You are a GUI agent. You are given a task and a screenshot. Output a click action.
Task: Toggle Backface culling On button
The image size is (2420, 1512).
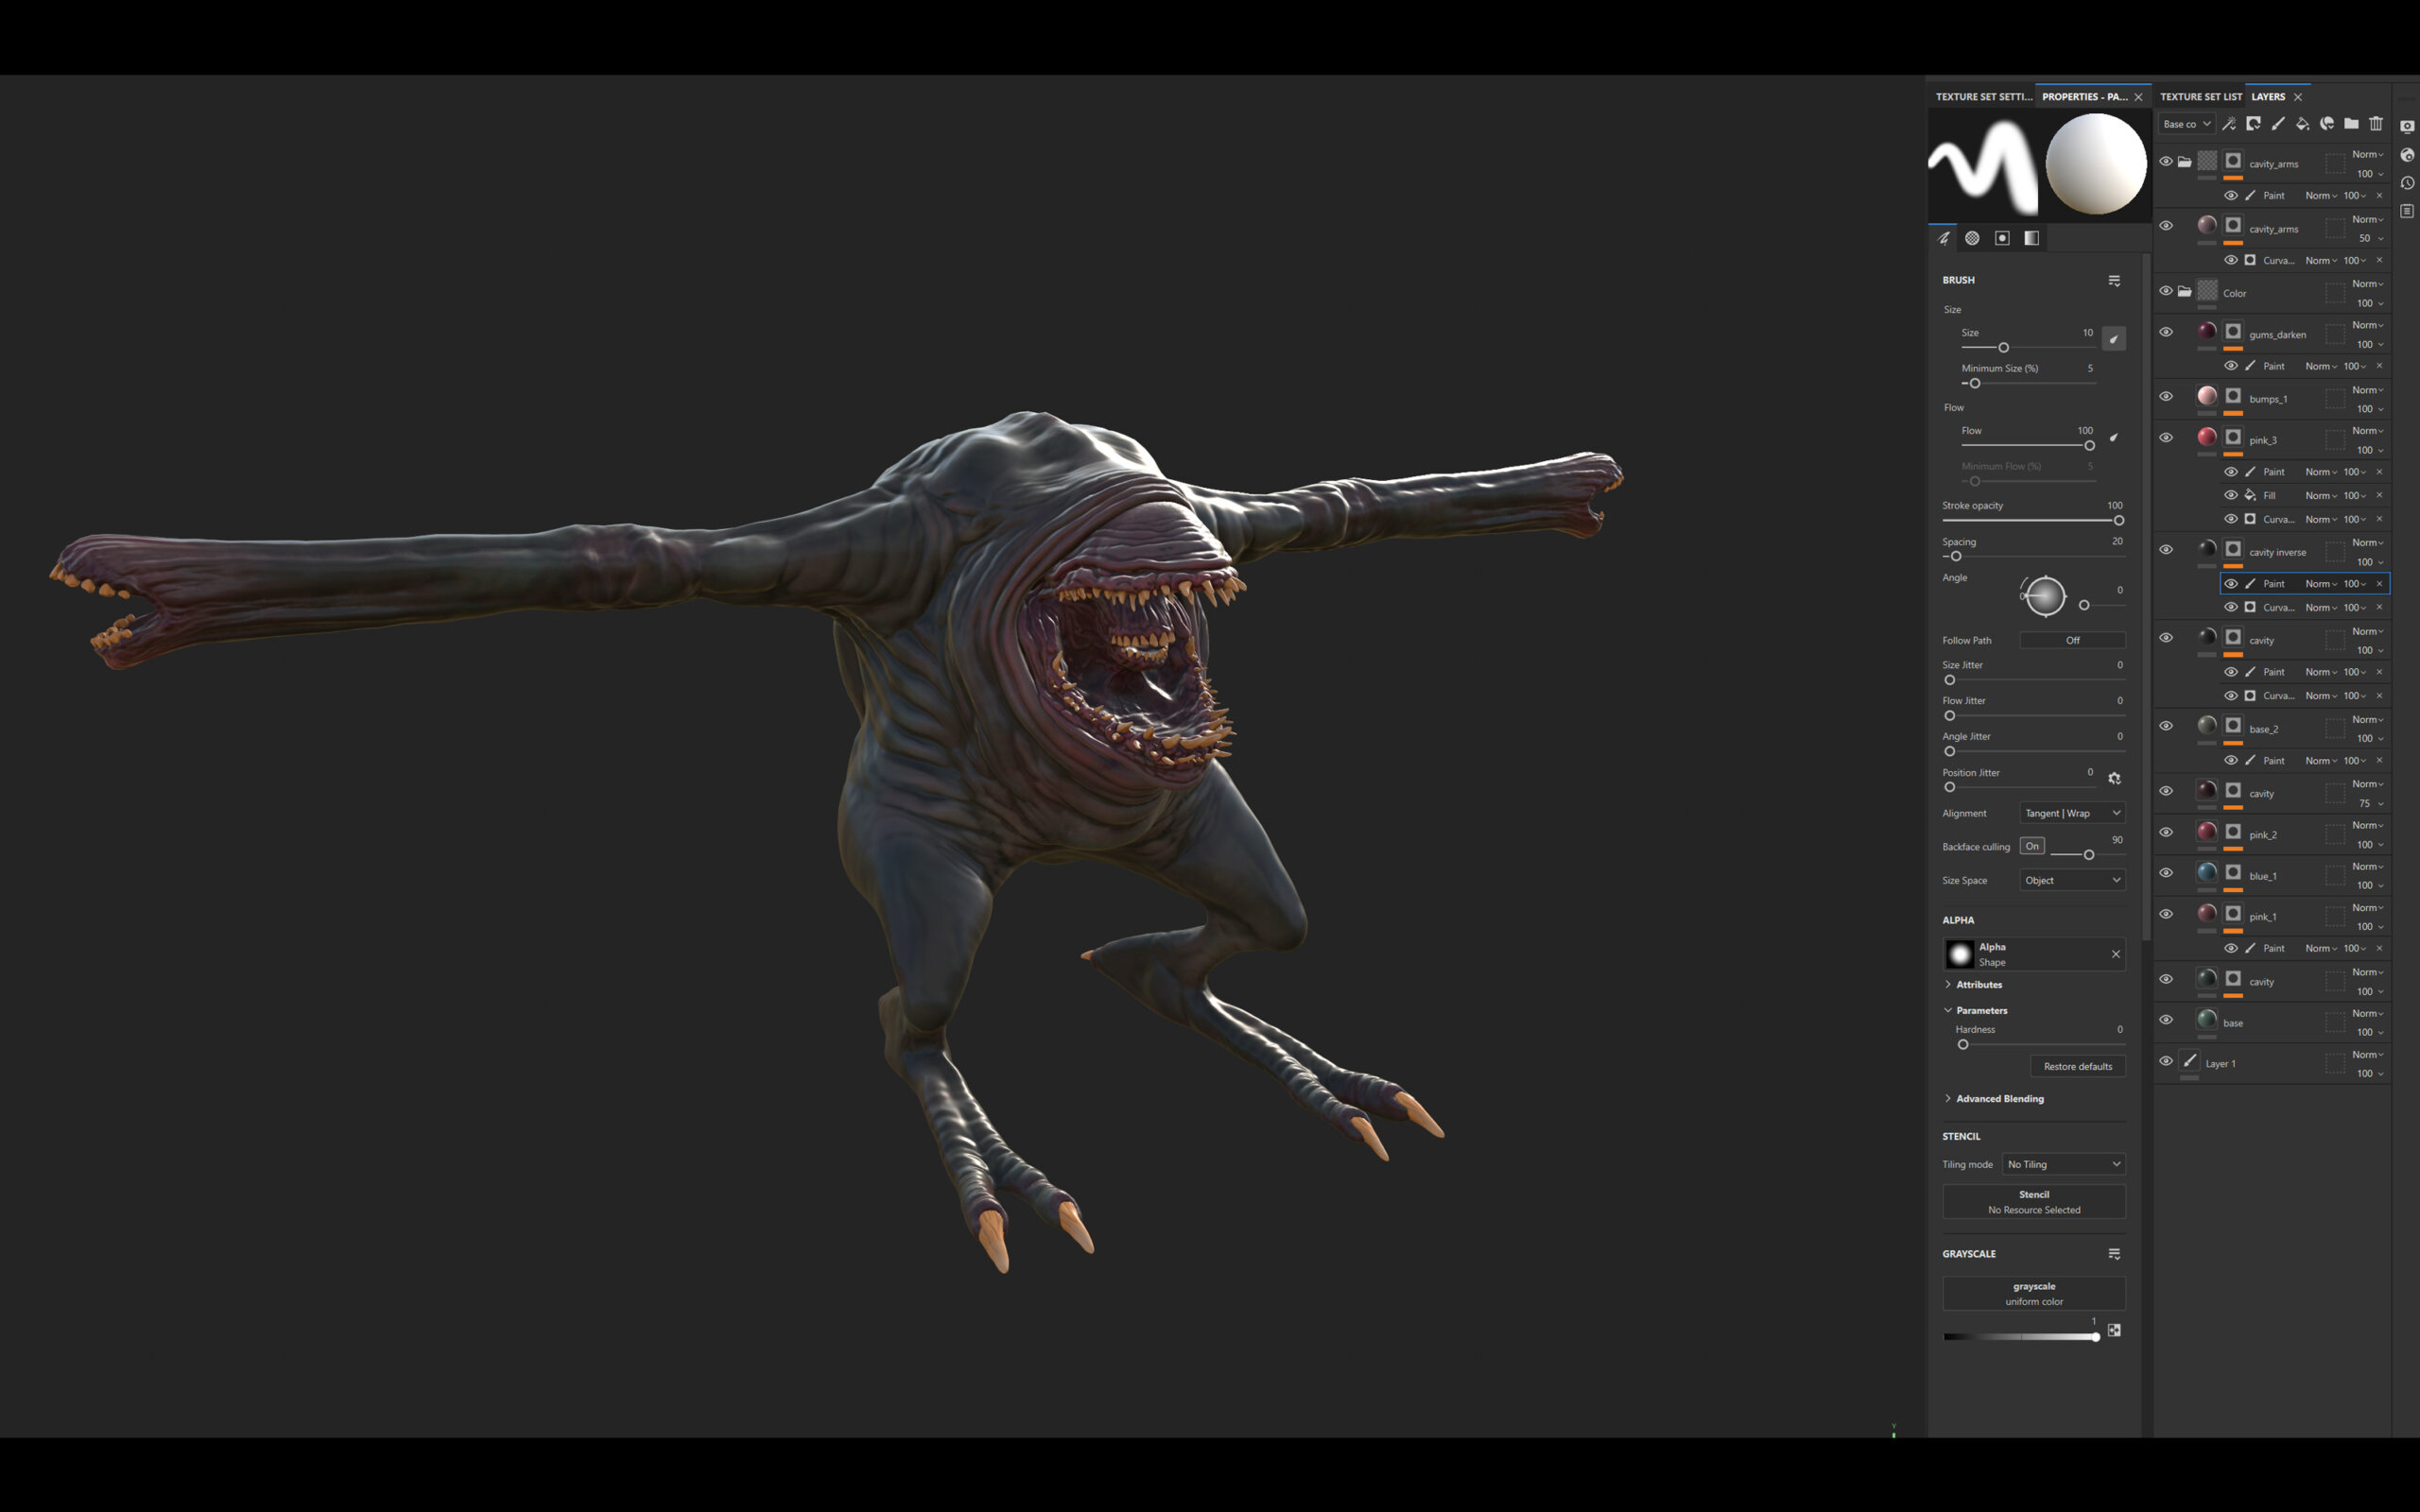point(2031,846)
